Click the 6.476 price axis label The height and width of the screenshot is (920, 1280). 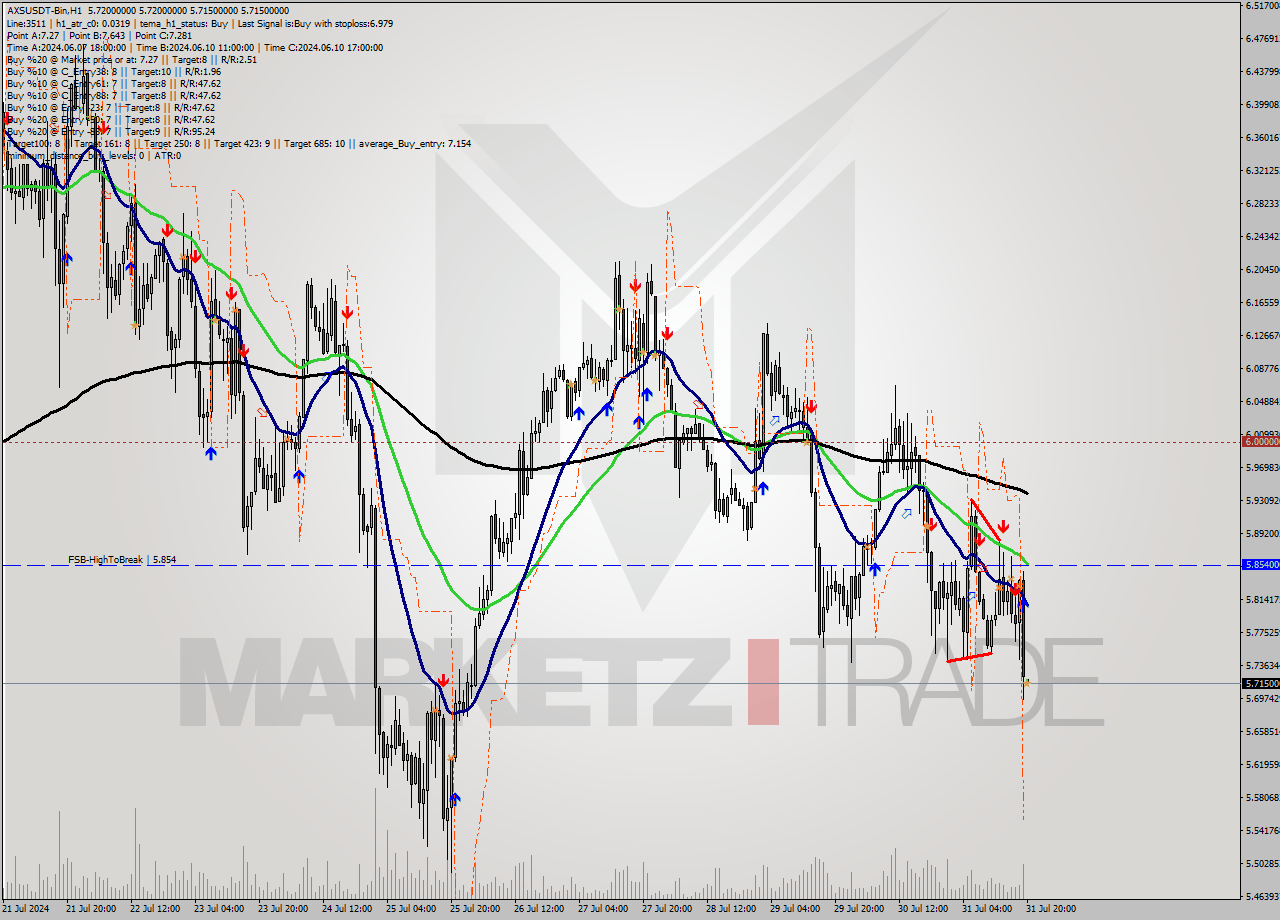pyautogui.click(x=1262, y=39)
